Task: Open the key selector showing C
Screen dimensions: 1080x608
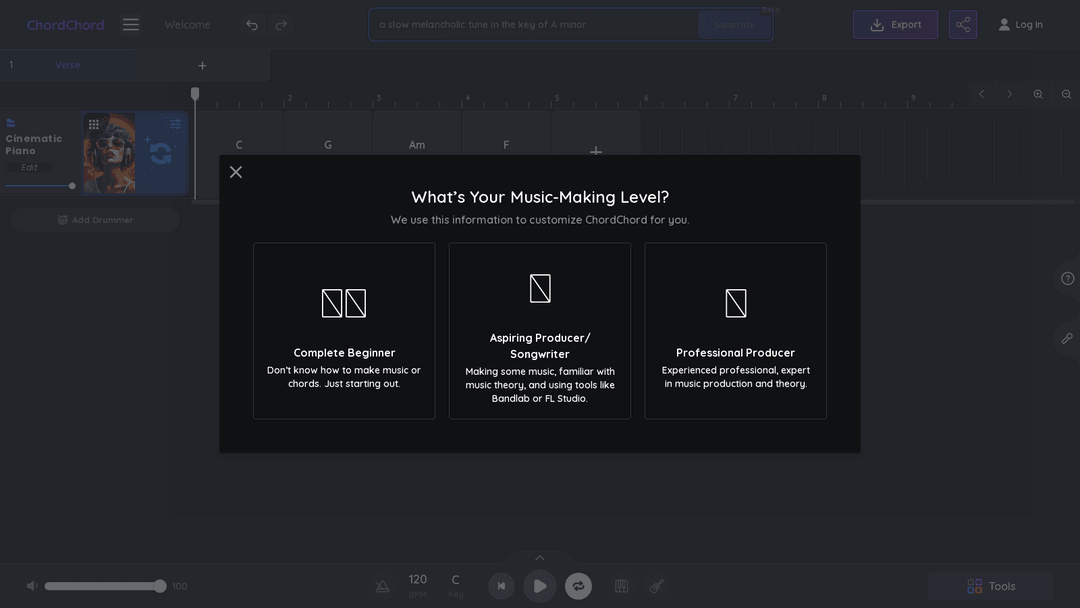Action: (455, 585)
